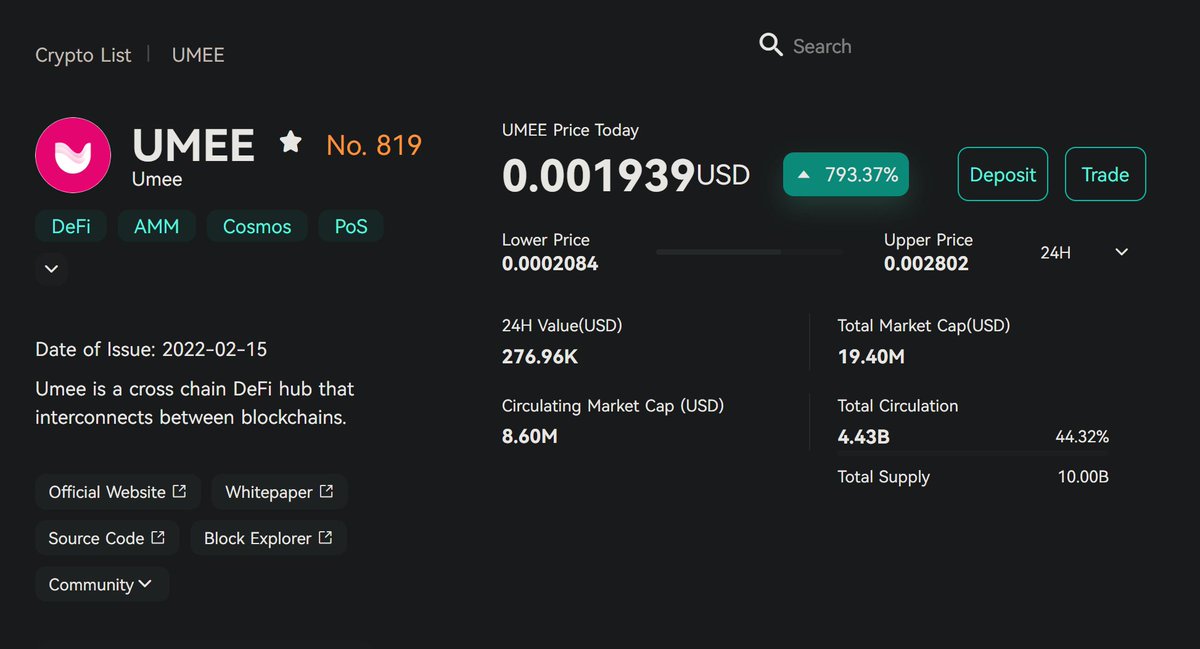1200x649 pixels.
Task: Click the Date of Issue 2022-02-15 text
Action: coord(151,350)
